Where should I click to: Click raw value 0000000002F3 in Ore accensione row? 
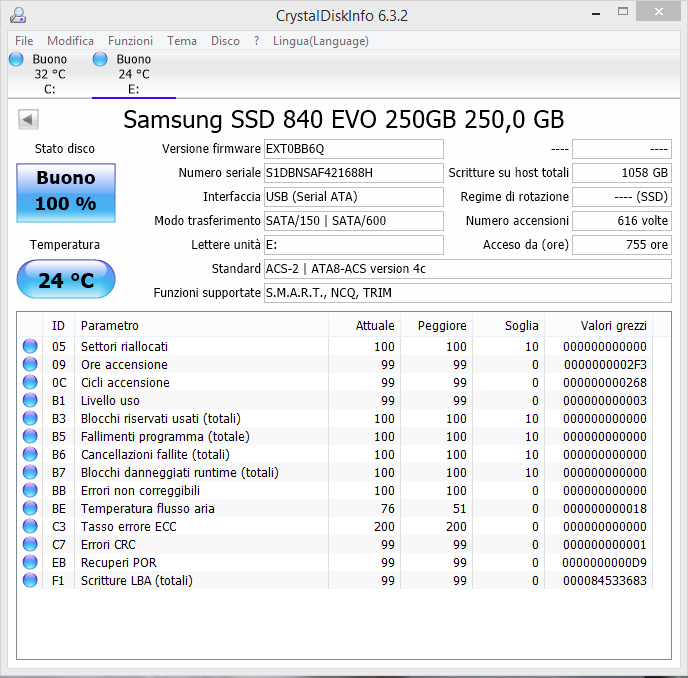(605, 365)
